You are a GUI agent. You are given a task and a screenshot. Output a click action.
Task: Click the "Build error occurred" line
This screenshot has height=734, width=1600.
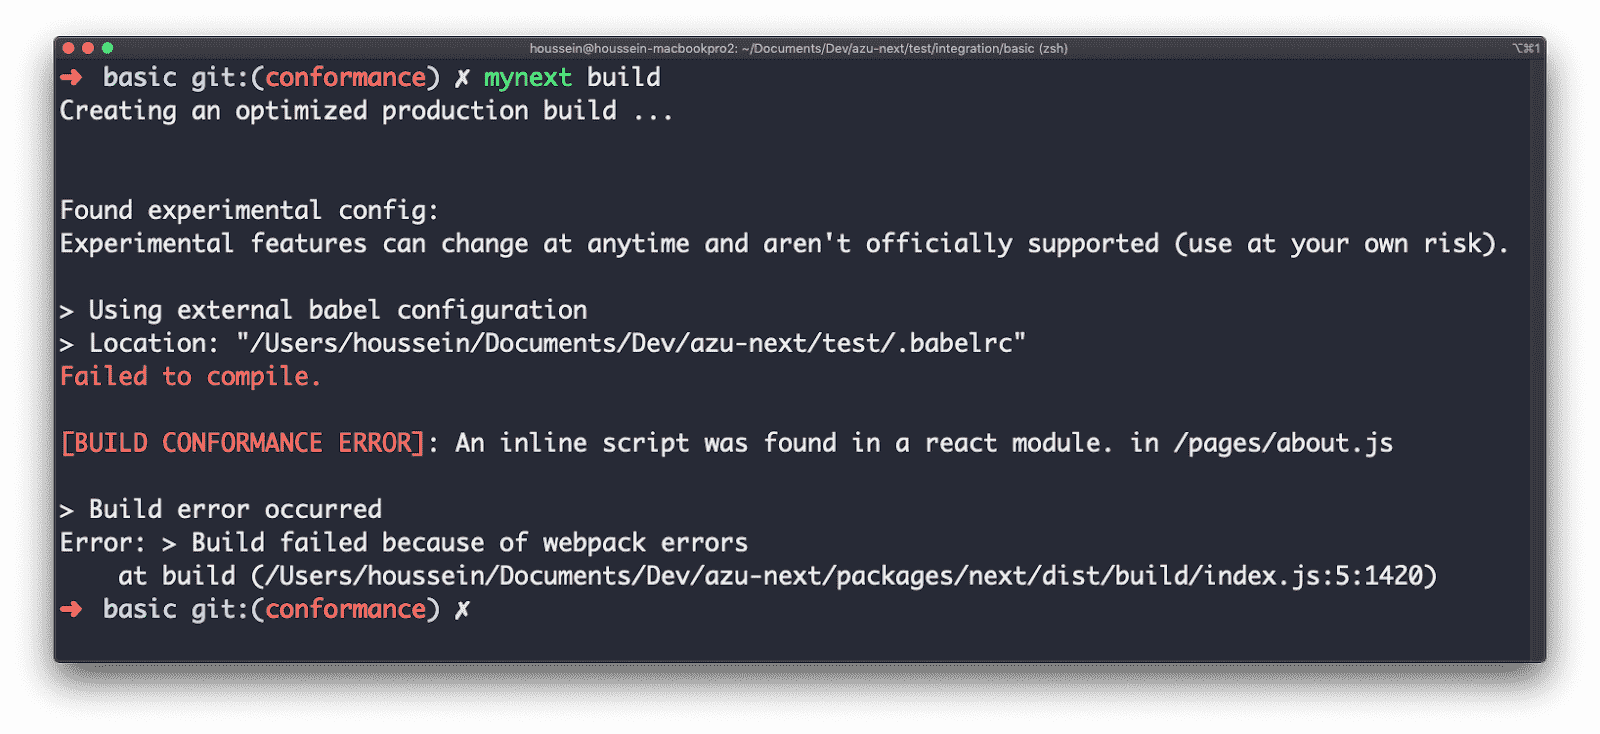tap(235, 510)
